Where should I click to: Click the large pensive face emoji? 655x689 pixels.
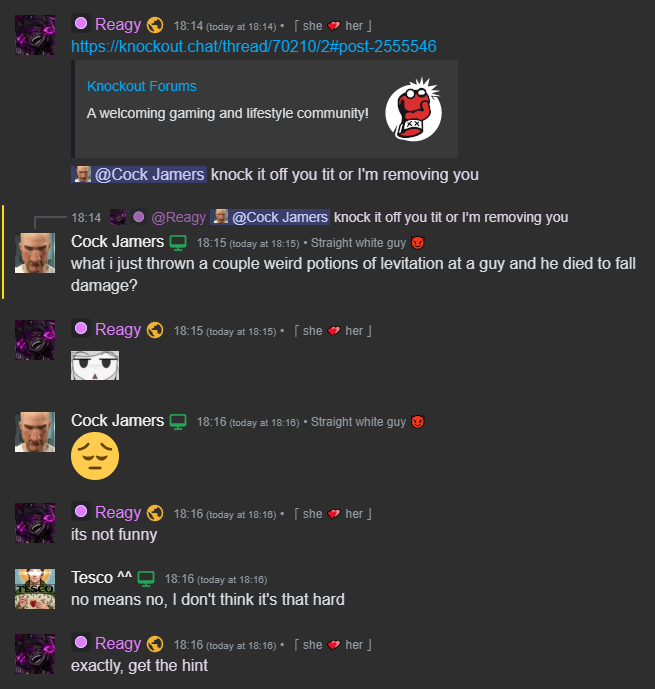click(x=95, y=456)
